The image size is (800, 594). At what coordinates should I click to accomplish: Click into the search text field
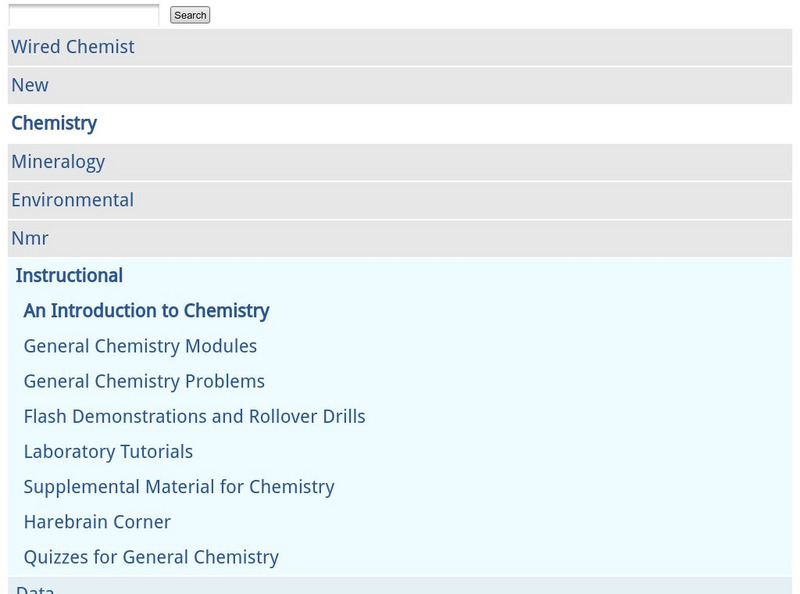click(x=84, y=15)
